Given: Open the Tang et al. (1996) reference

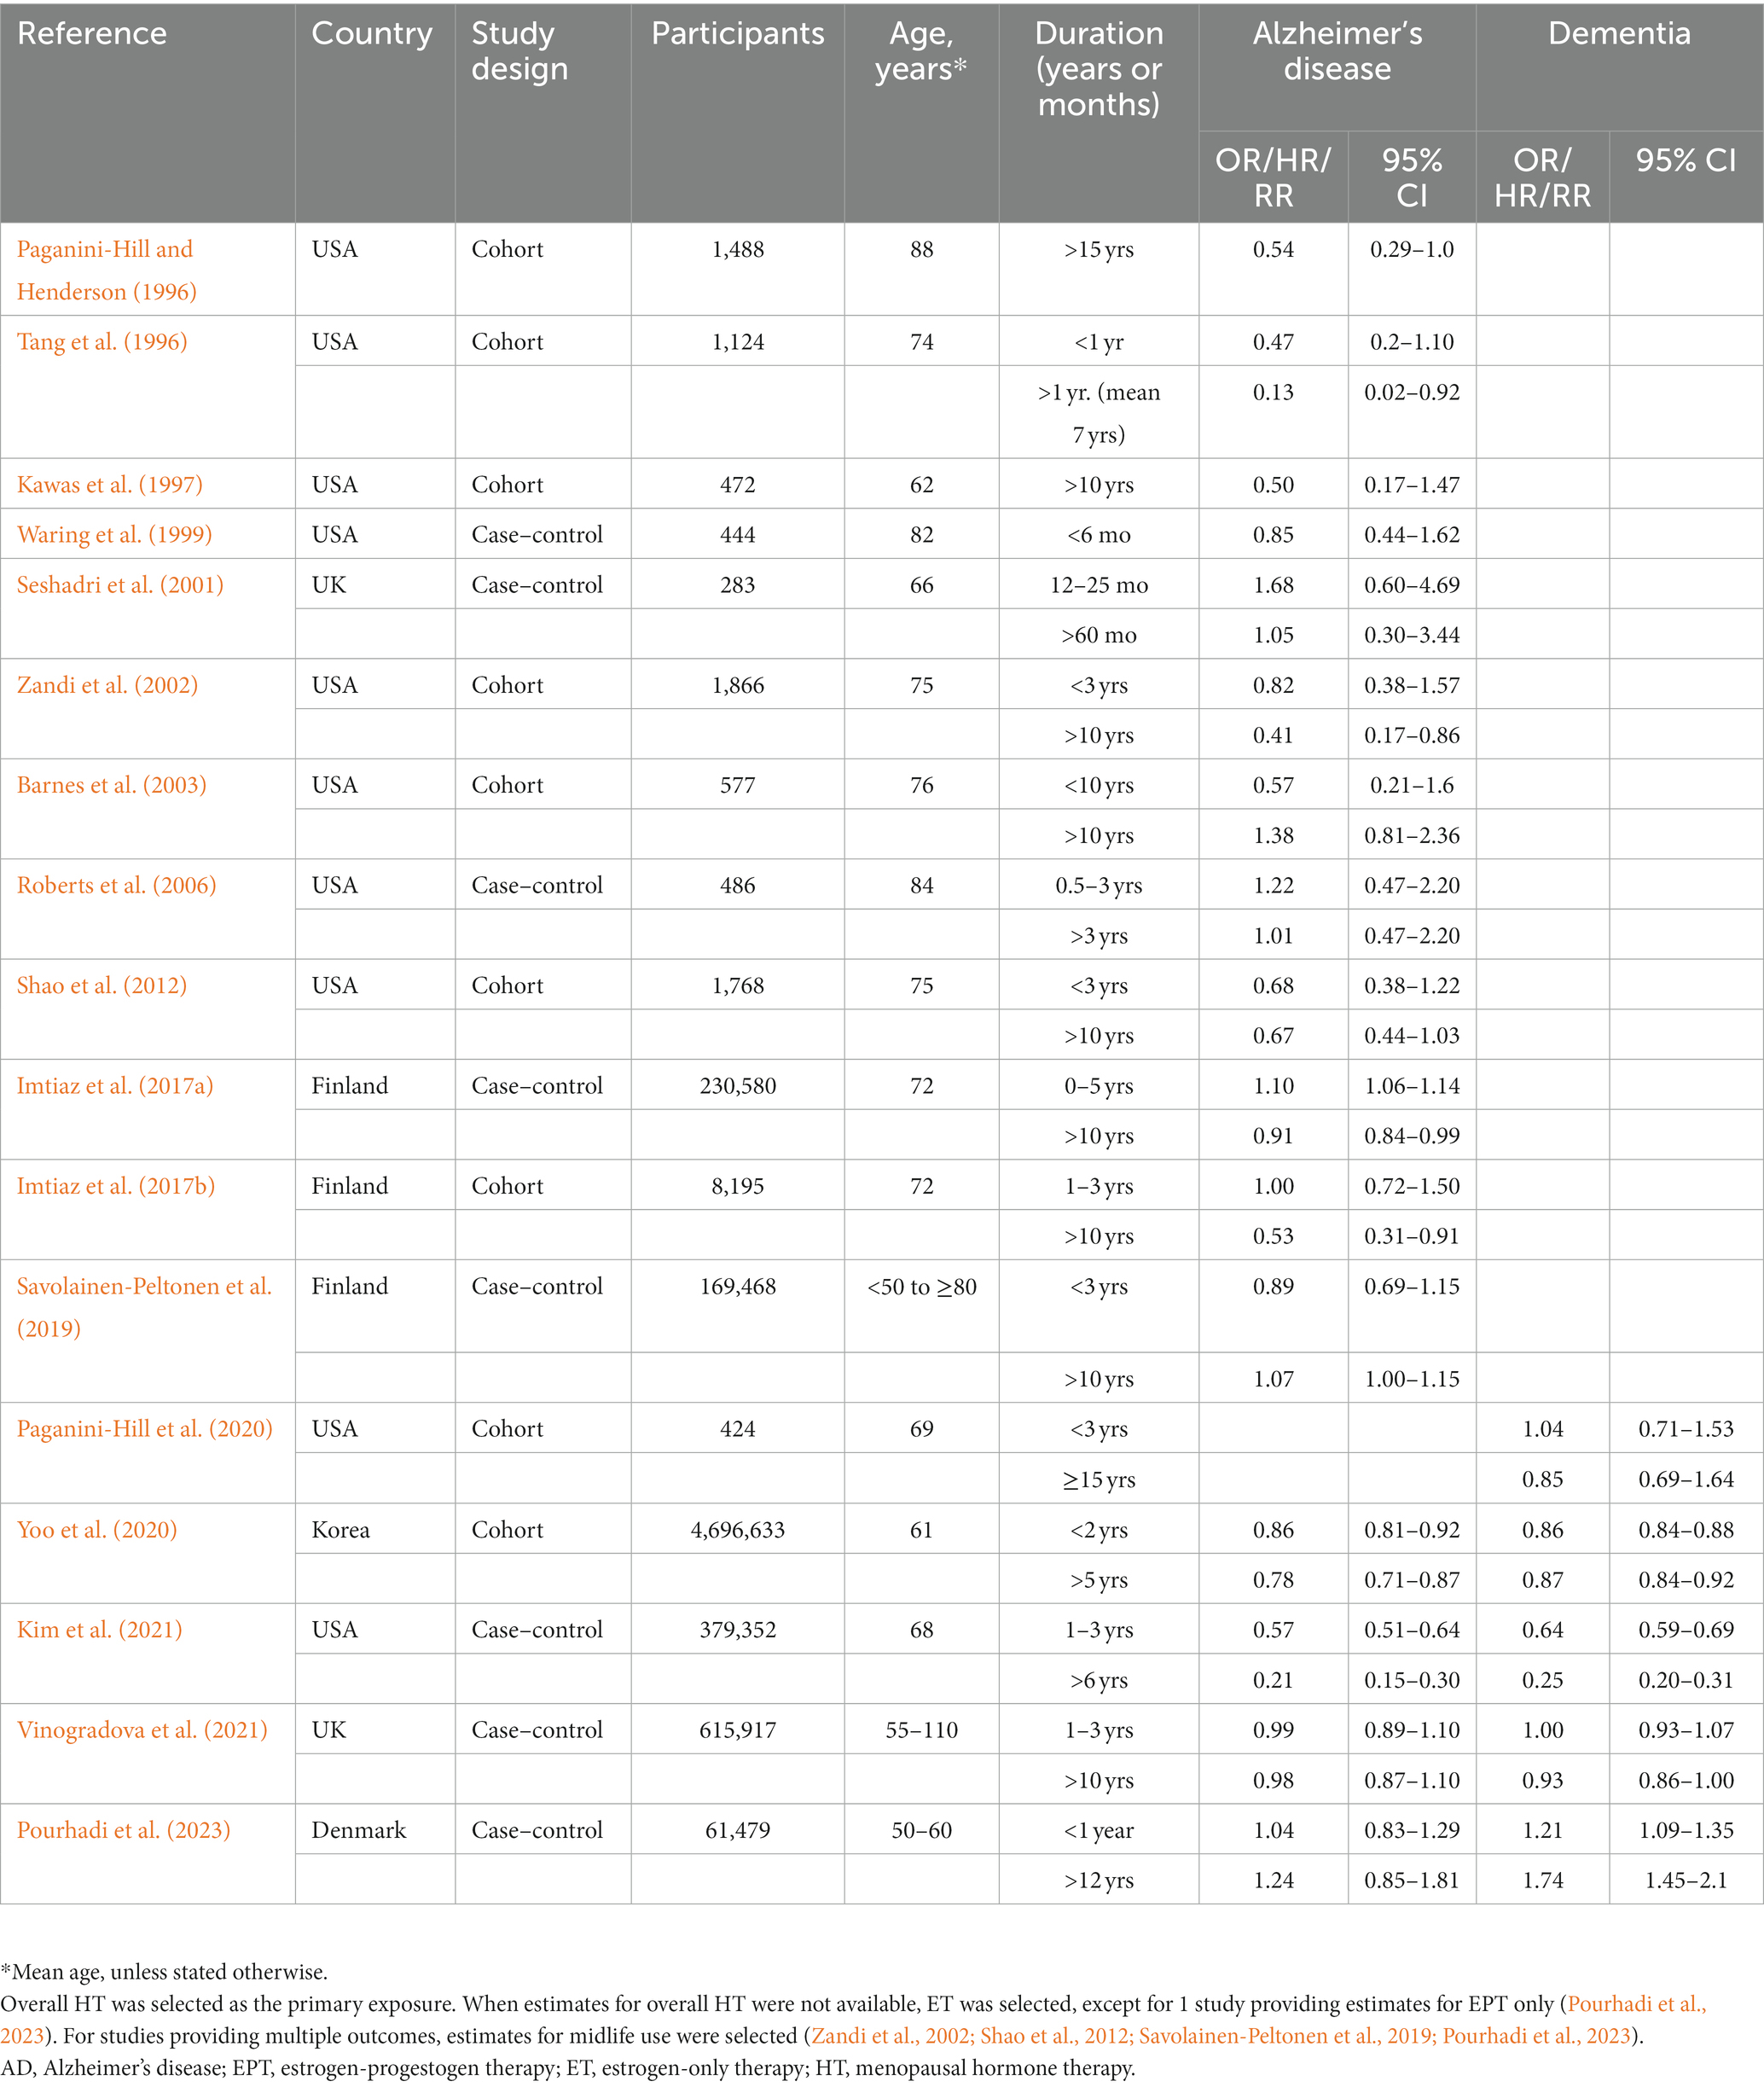Looking at the screenshot, I should pyautogui.click(x=102, y=342).
